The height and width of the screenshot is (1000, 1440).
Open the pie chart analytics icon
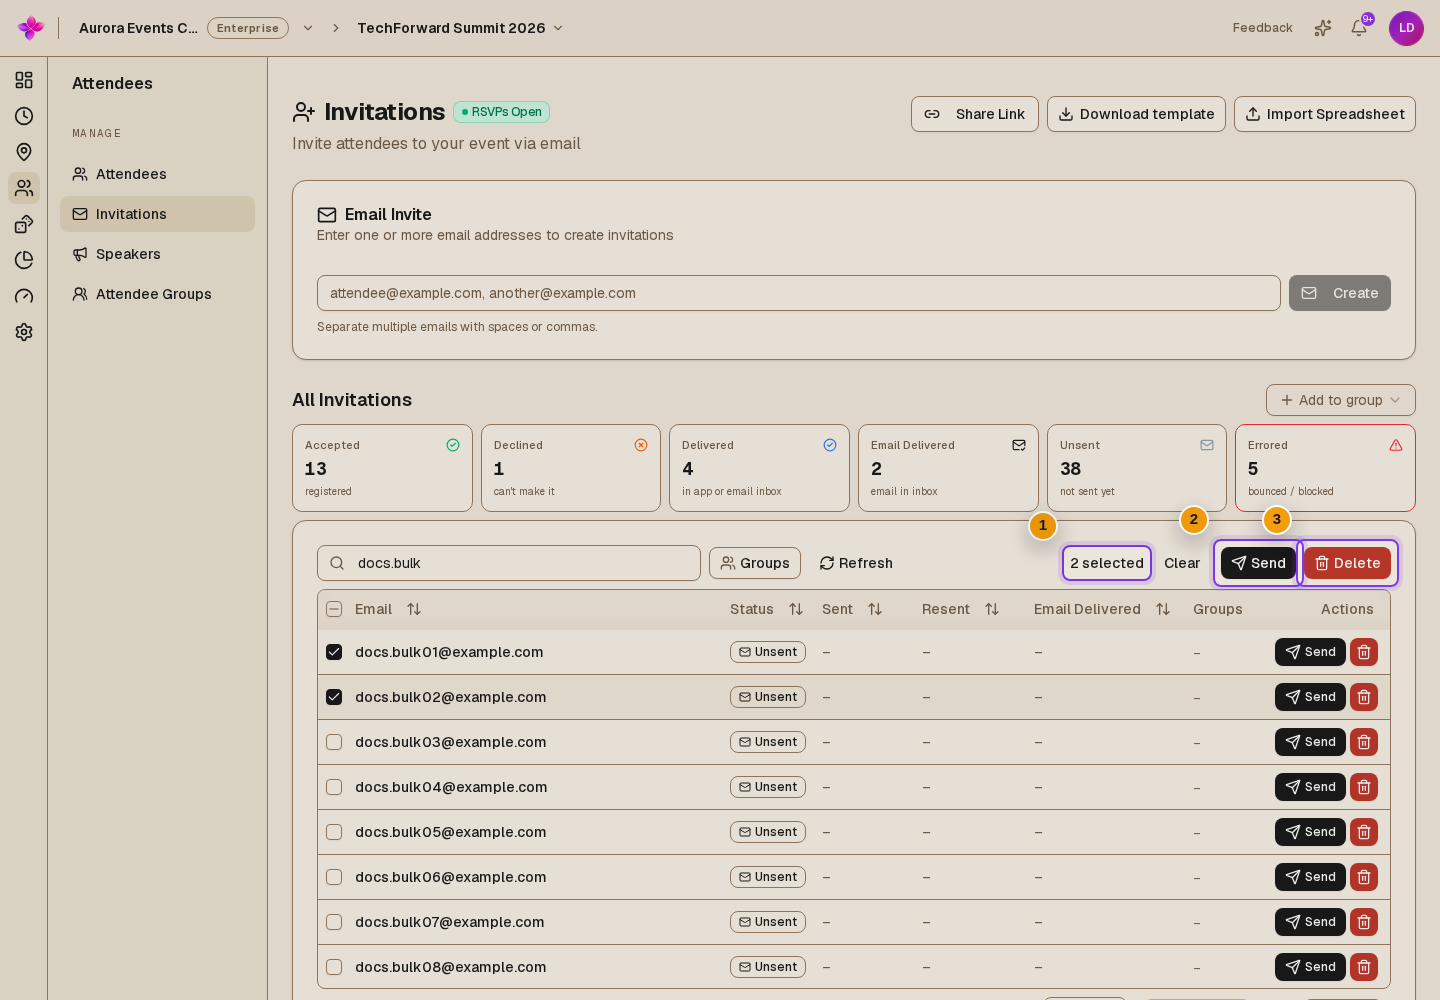[x=24, y=260]
